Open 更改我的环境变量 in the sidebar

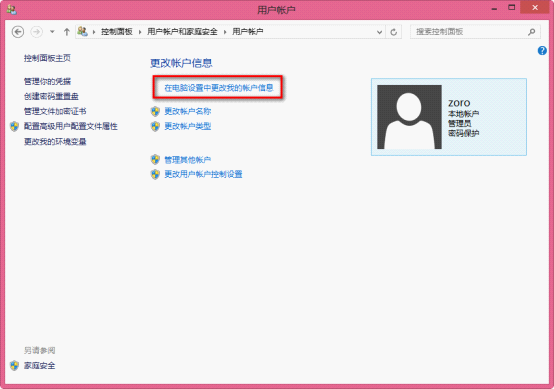[x=55, y=142]
